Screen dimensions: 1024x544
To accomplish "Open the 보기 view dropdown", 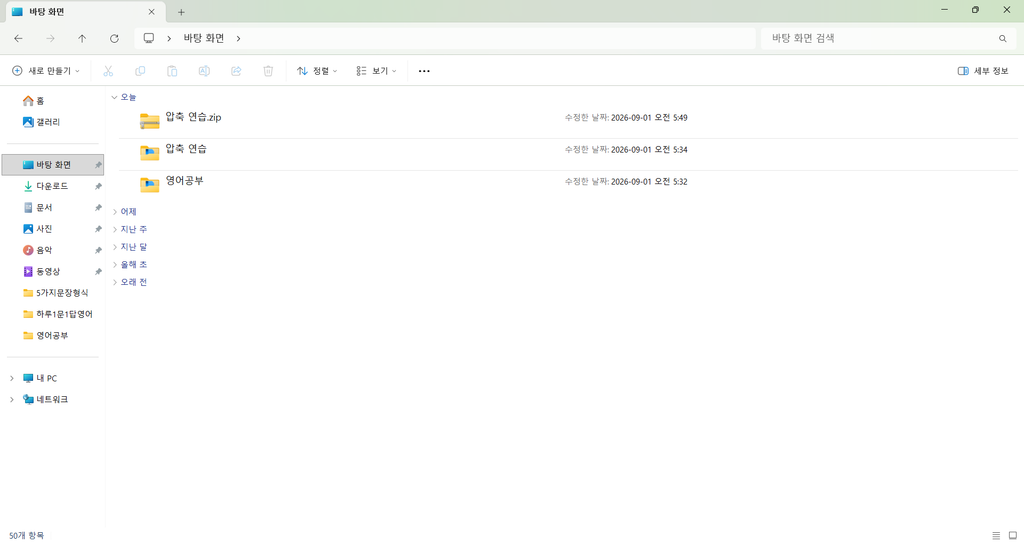I will pyautogui.click(x=376, y=71).
